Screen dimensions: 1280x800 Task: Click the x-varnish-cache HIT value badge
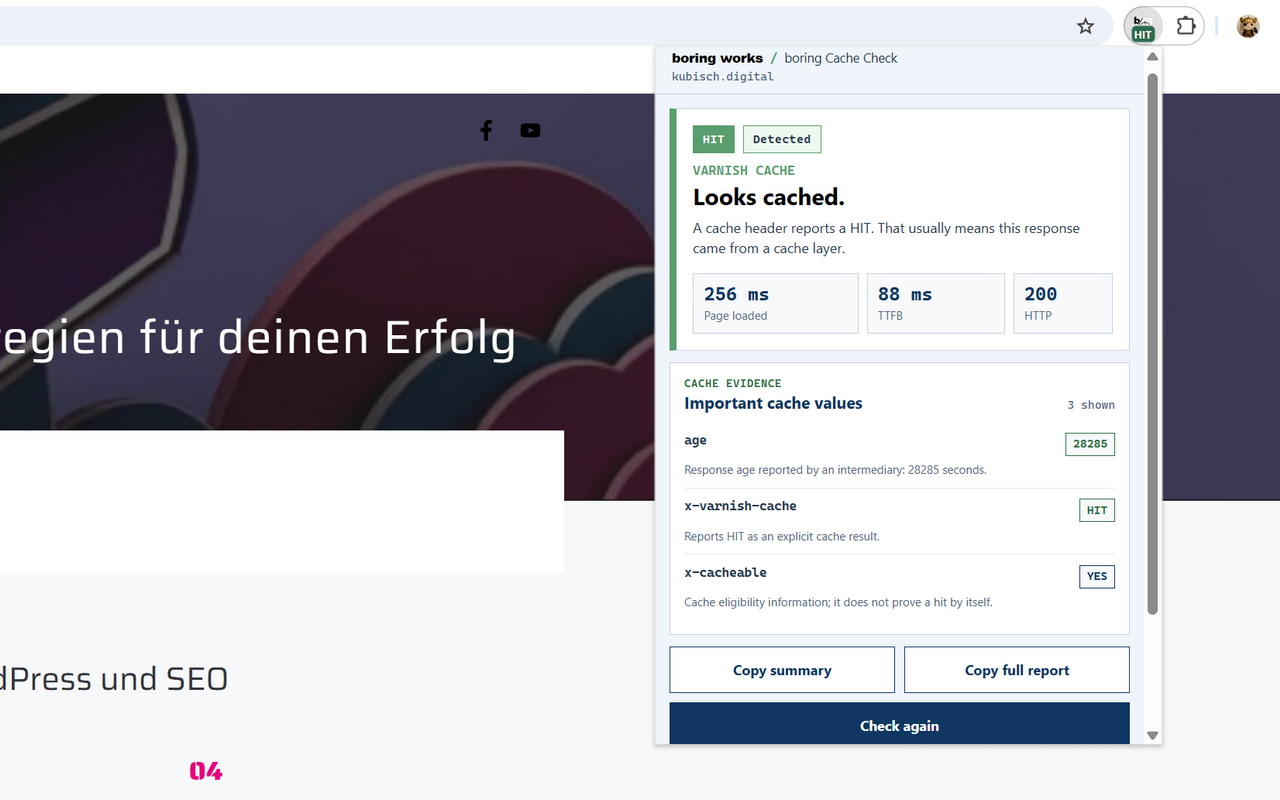point(1097,510)
